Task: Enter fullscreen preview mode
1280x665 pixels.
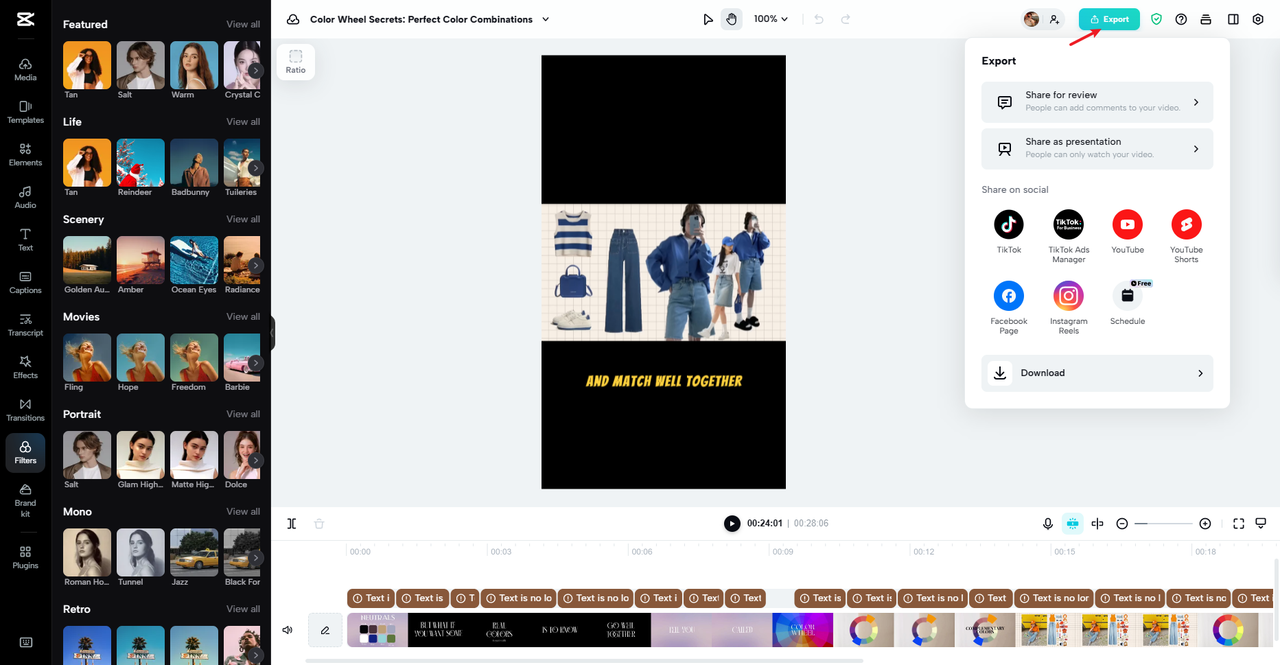Action: pos(1238,523)
